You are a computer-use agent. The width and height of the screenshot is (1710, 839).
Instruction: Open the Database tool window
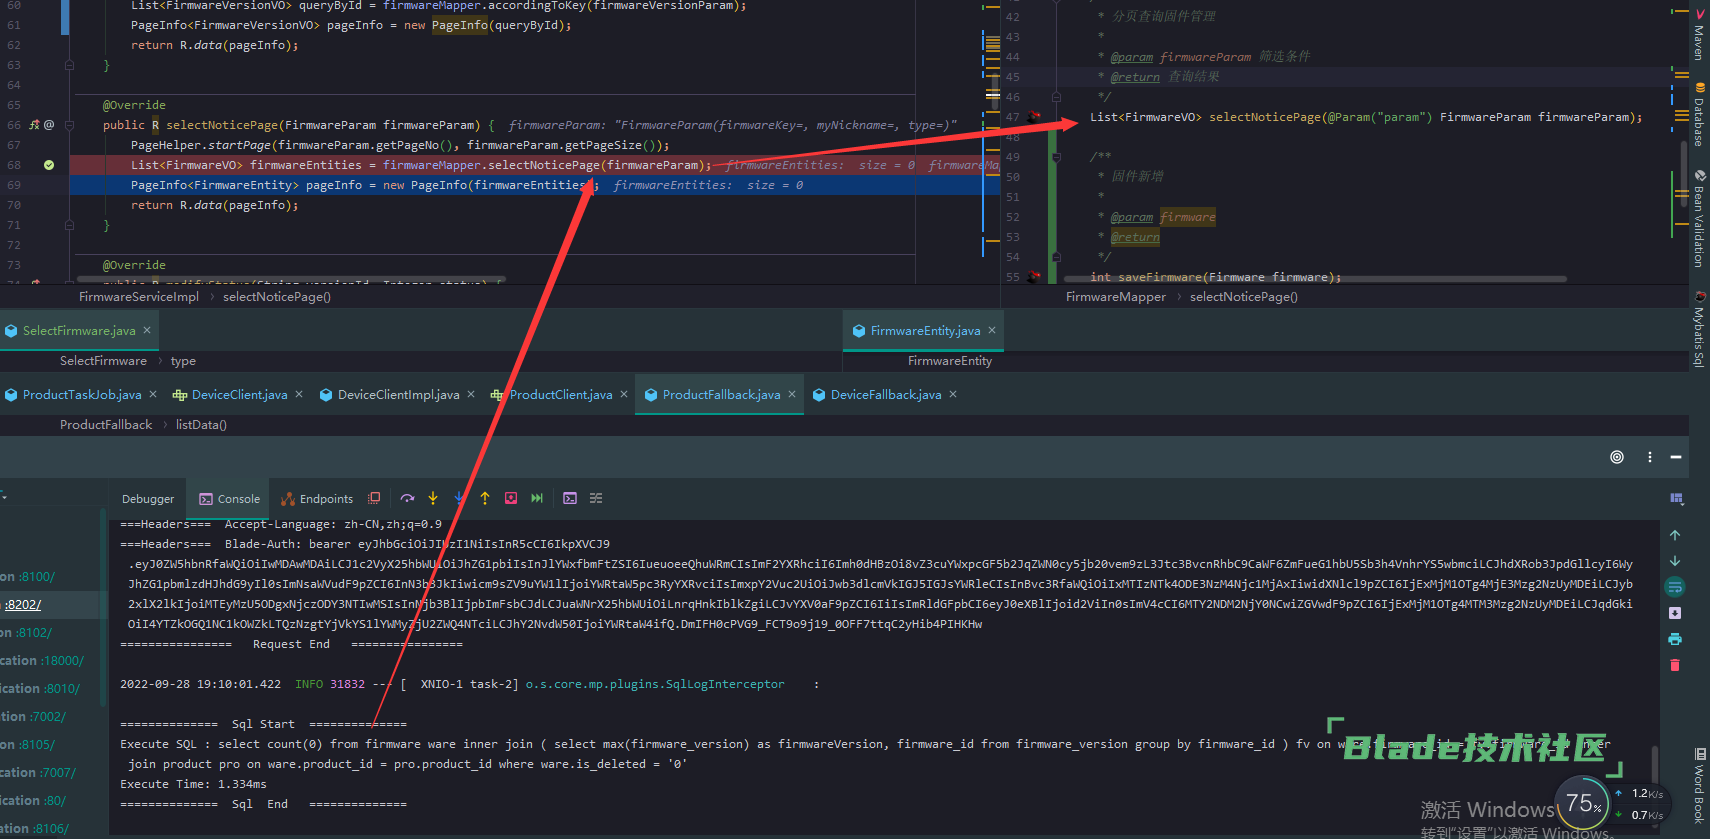click(1699, 115)
